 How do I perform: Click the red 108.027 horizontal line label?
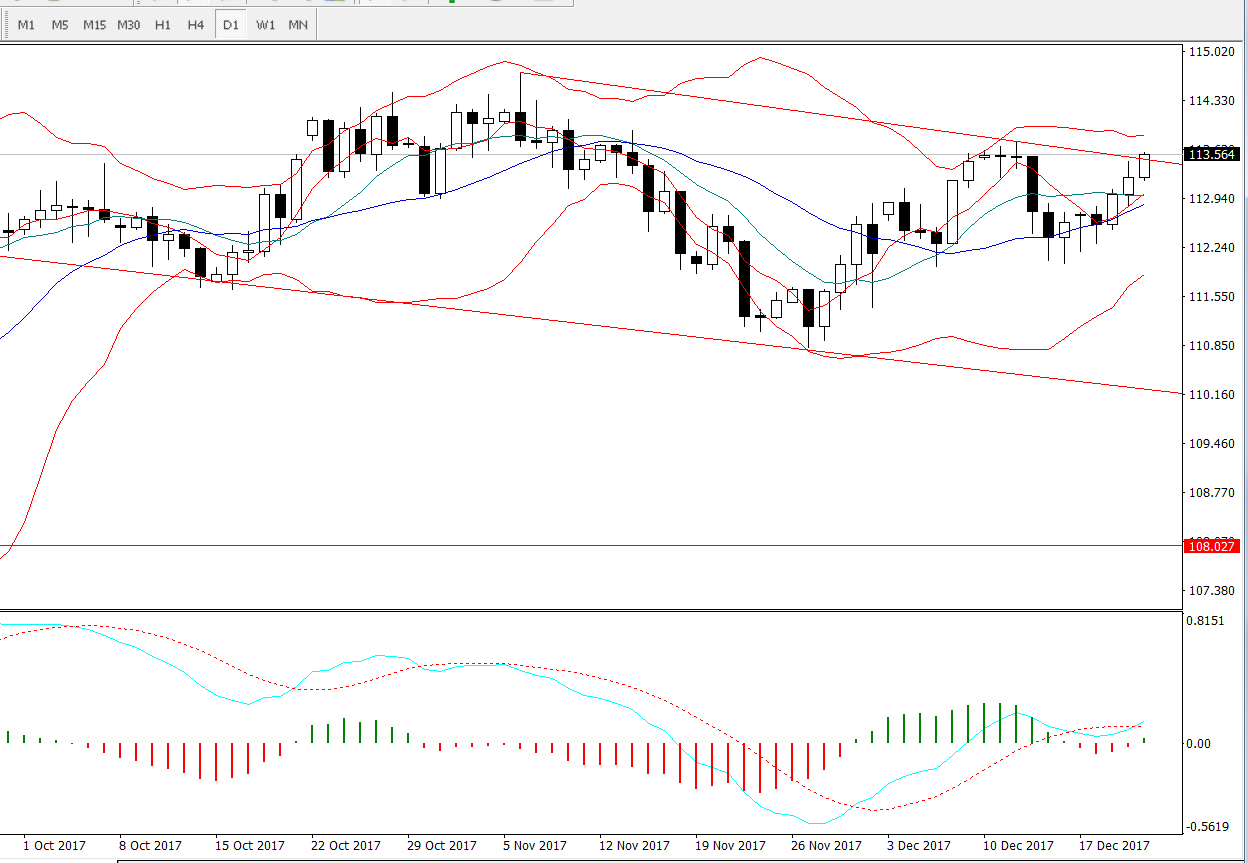tap(1211, 546)
